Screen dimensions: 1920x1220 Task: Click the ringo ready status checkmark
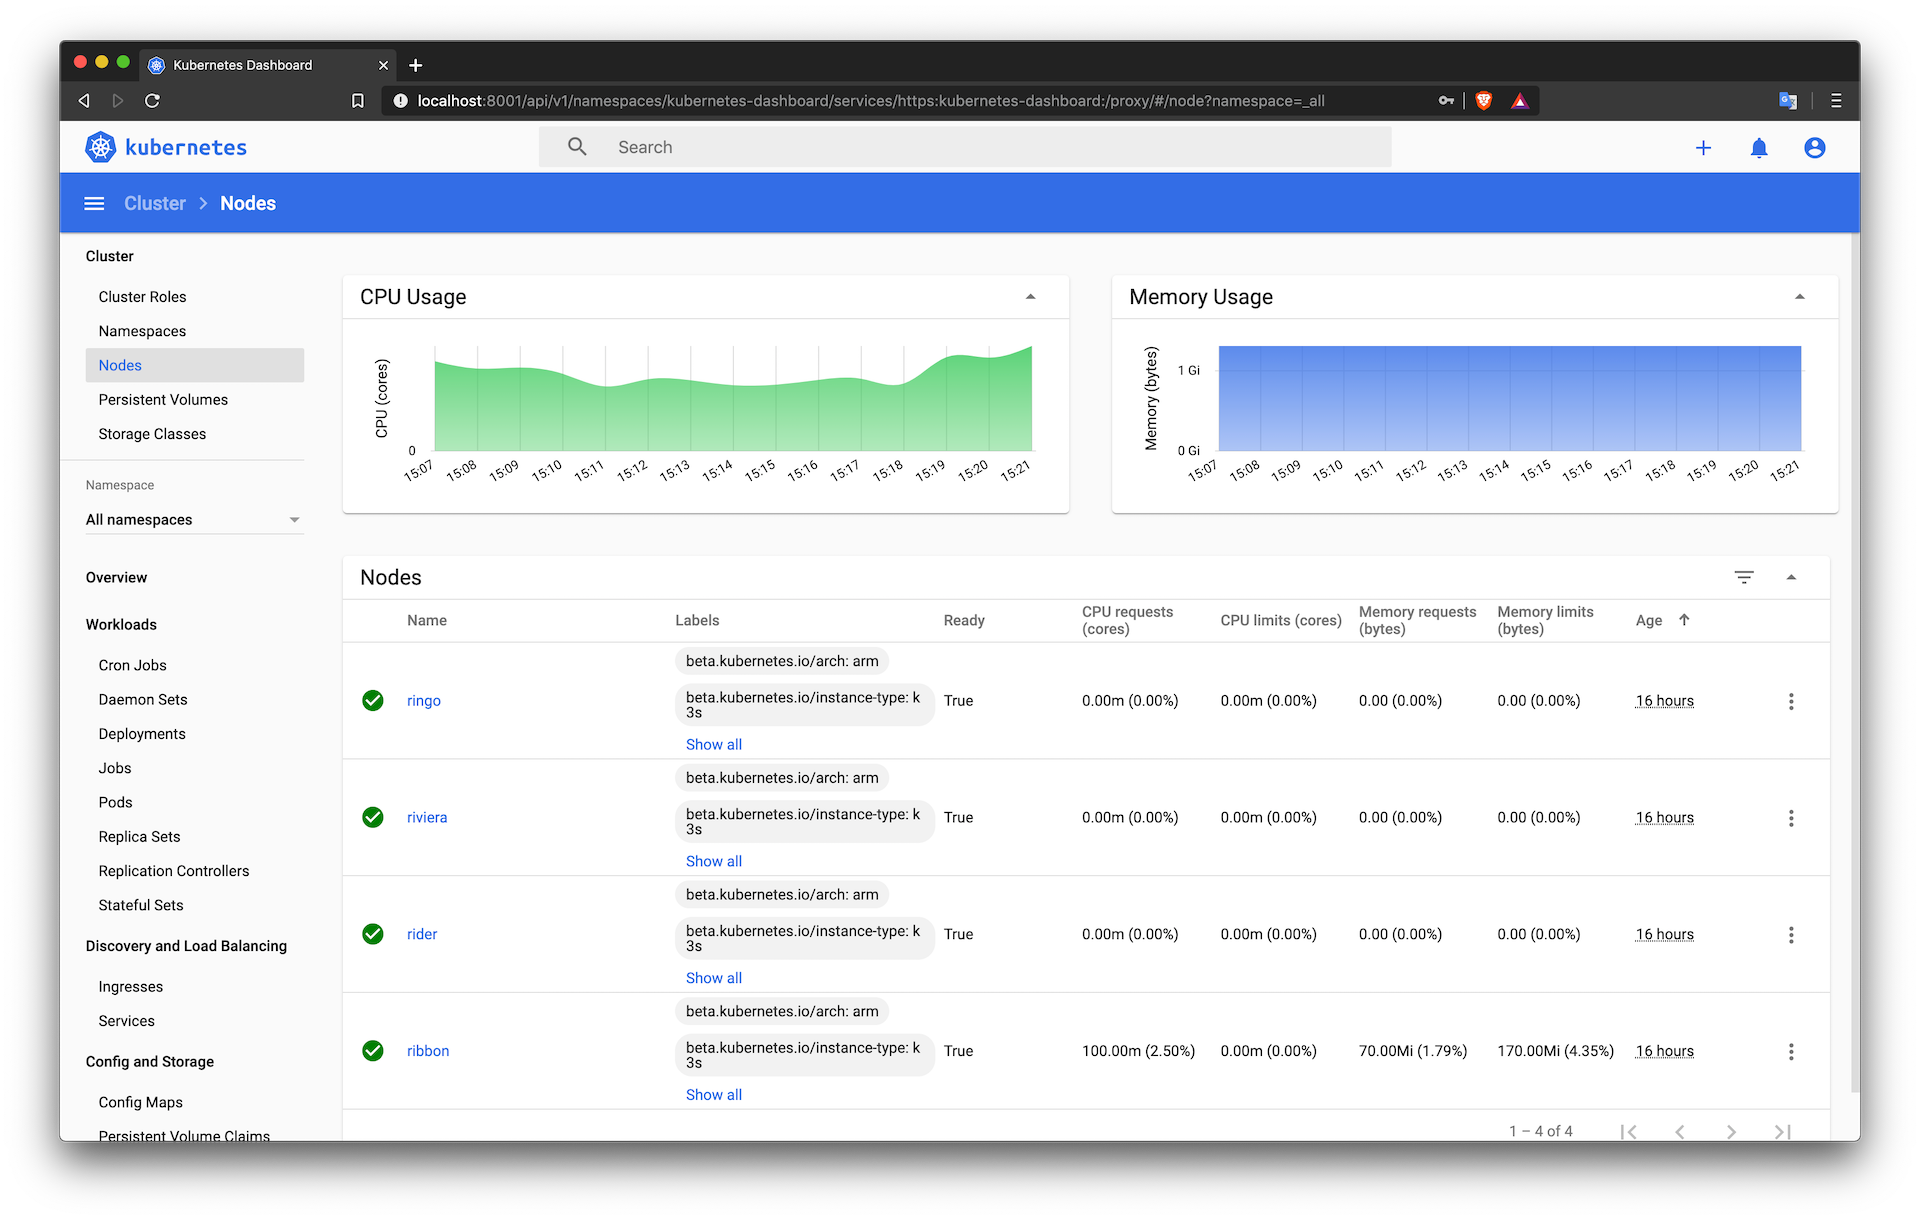373,701
